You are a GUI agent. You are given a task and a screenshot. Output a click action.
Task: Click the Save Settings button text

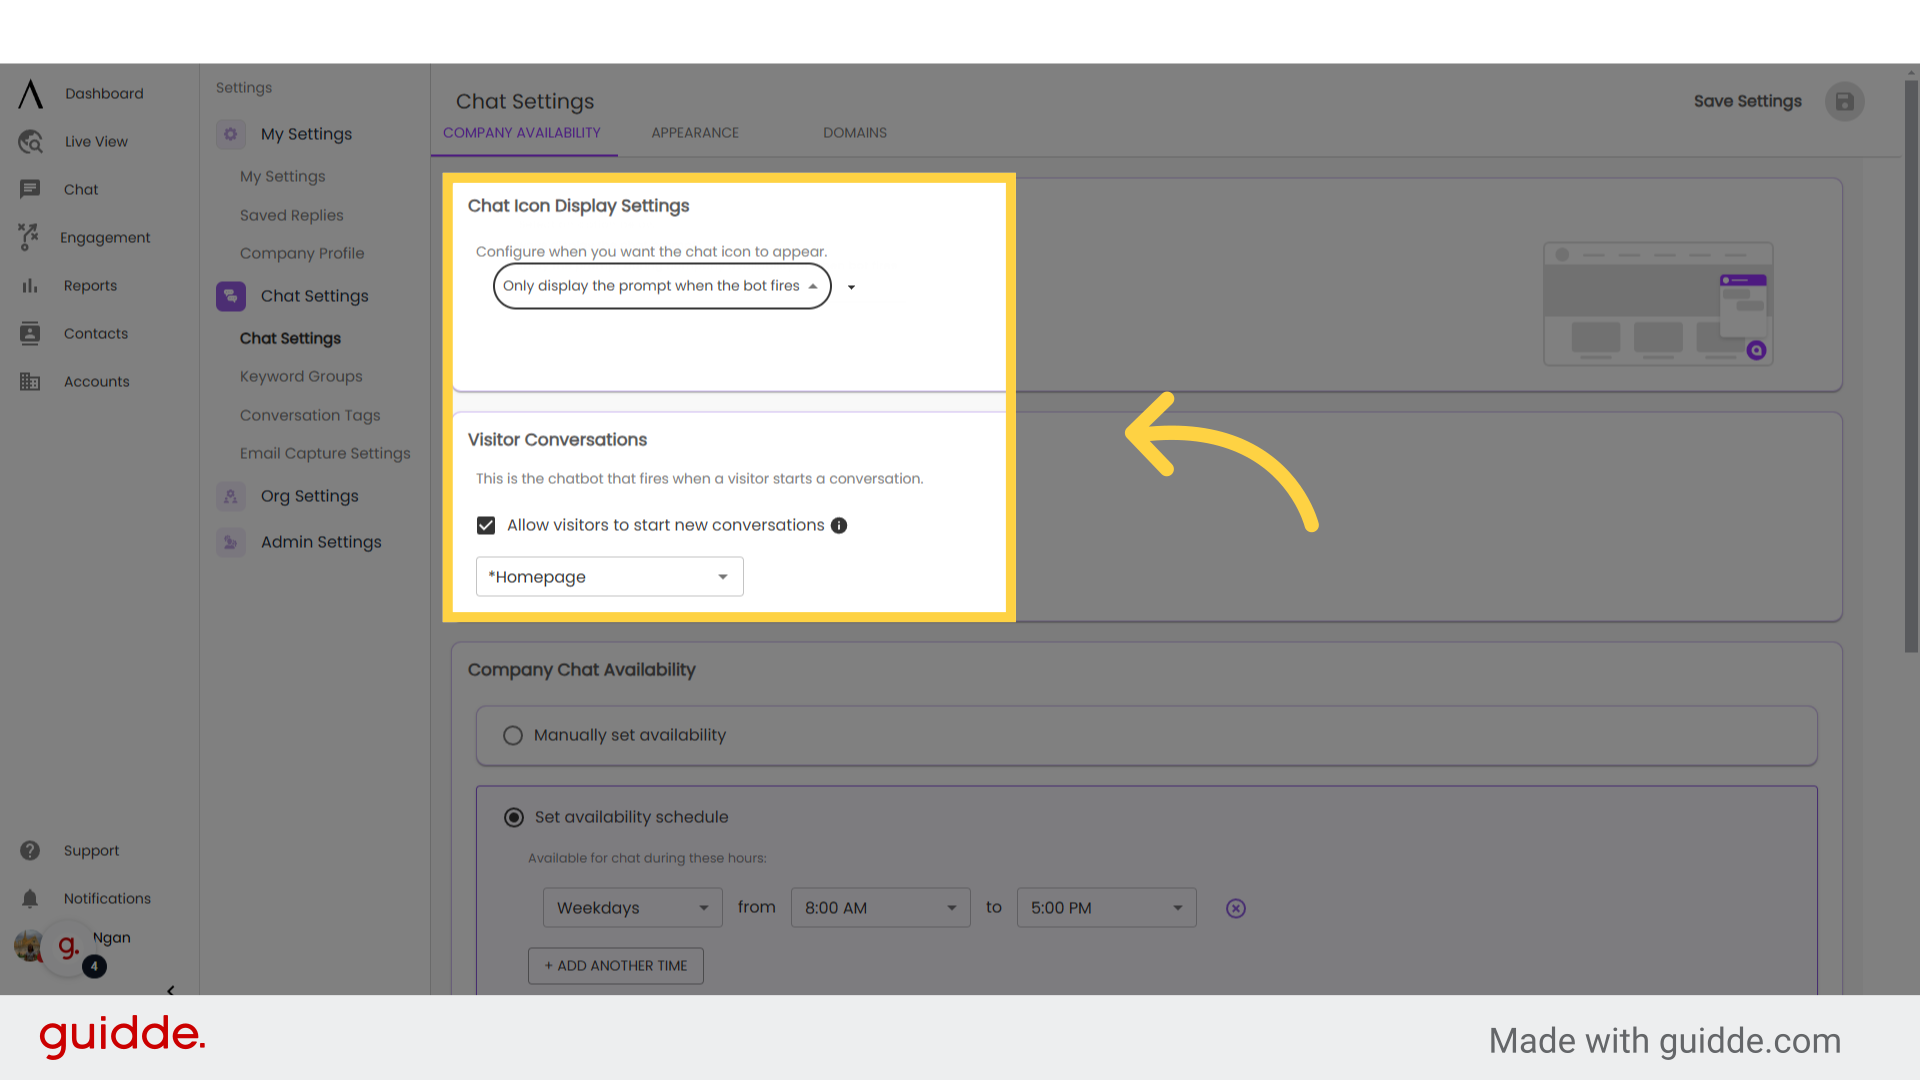click(x=1748, y=101)
